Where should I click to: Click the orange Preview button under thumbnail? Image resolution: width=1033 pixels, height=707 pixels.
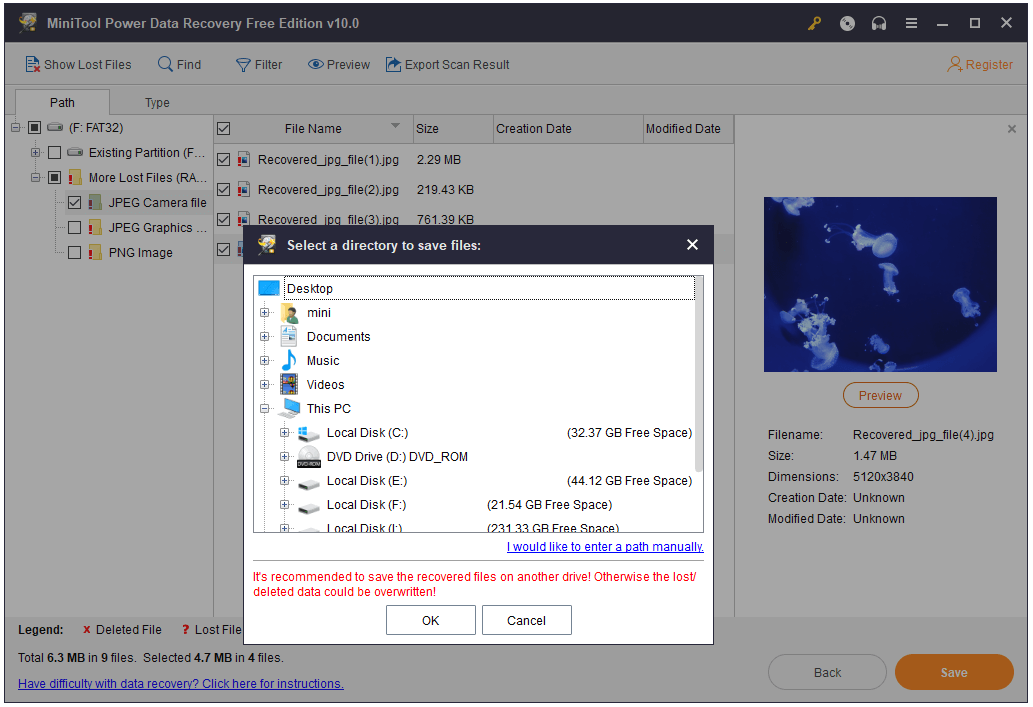point(880,395)
